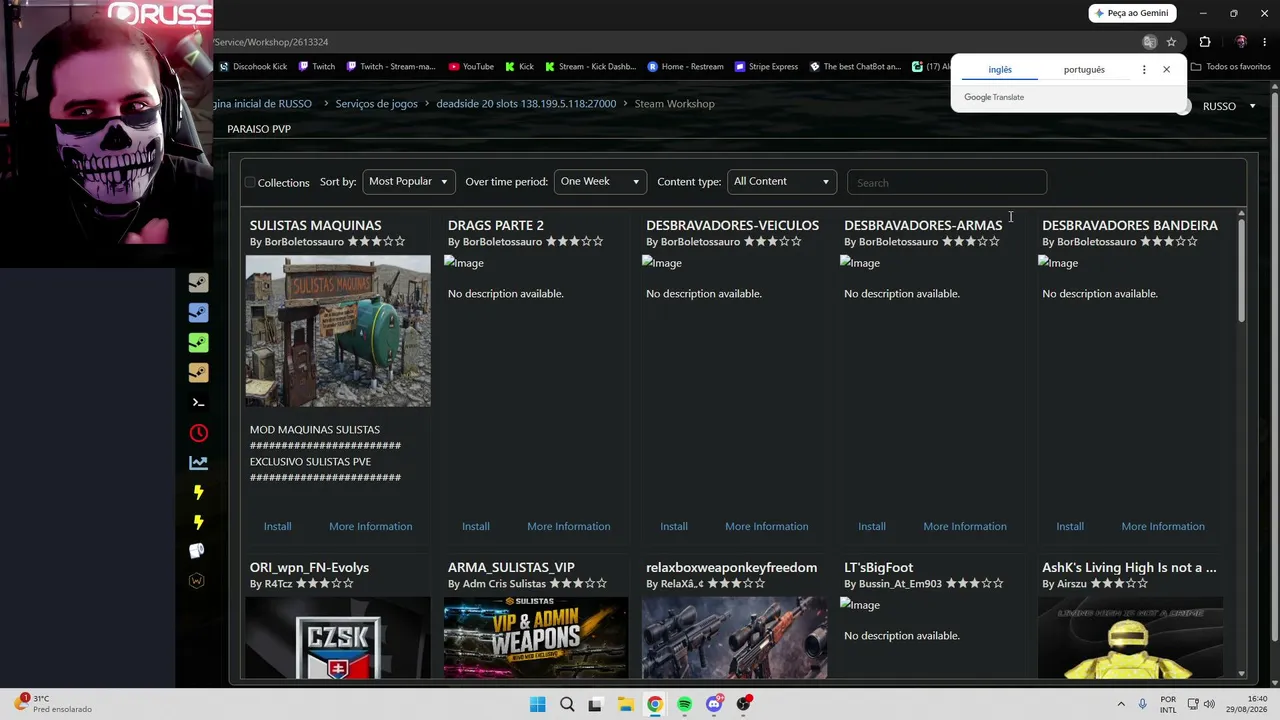The width and height of the screenshot is (1280, 720).
Task: Click the lower yellow lightning bolt icon
Action: point(198,522)
